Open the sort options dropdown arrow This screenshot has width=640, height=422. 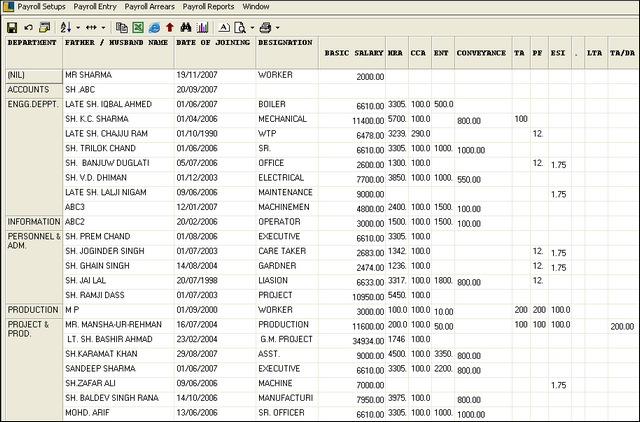78,28
